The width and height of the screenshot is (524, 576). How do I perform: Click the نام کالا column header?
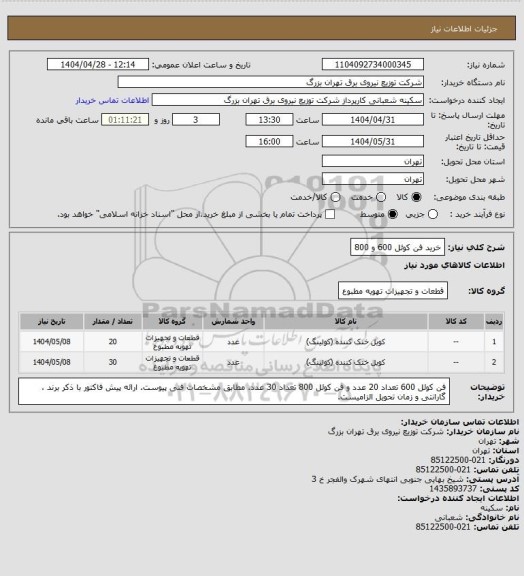click(x=346, y=321)
